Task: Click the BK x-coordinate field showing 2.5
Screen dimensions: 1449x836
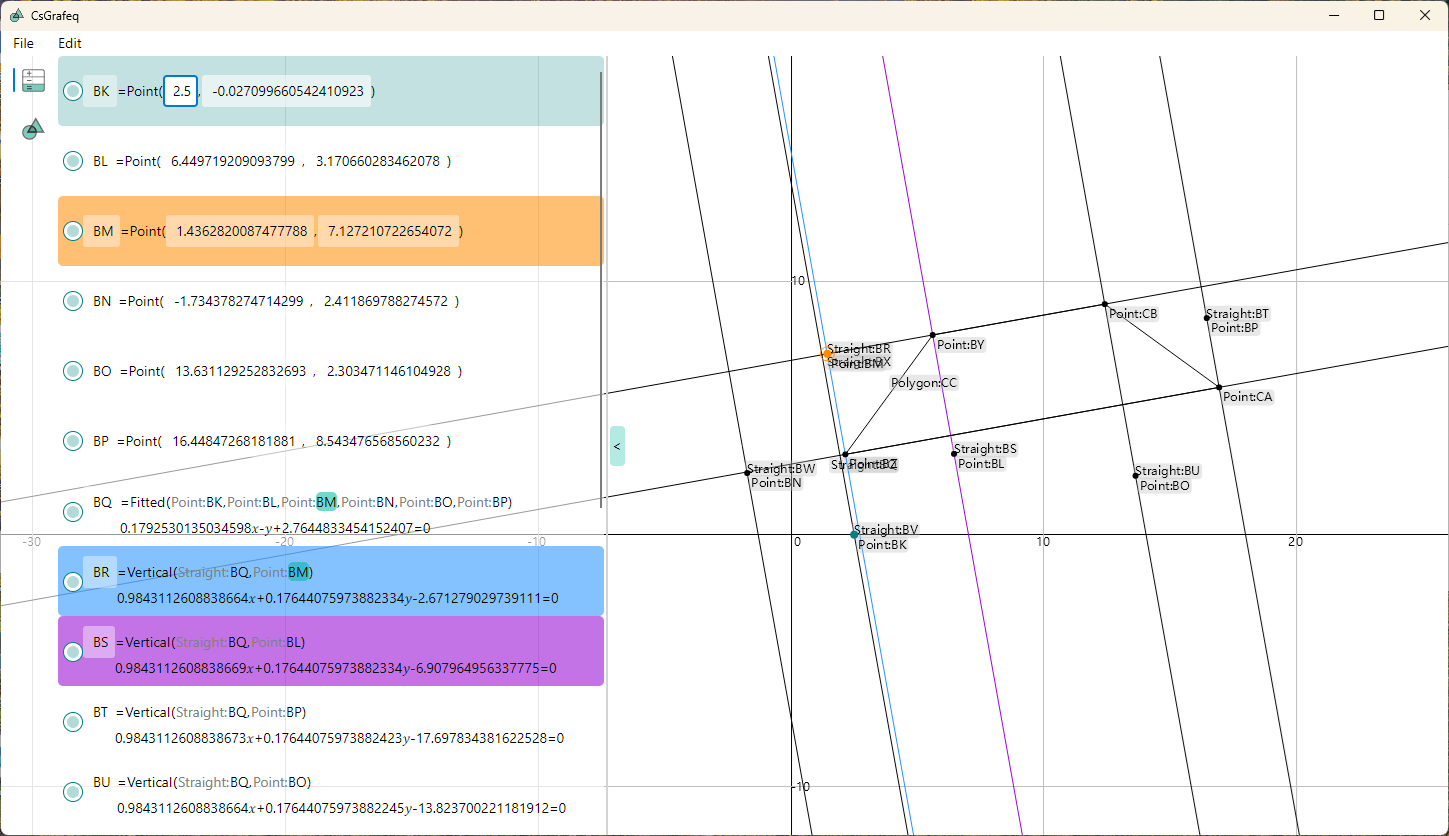Action: pyautogui.click(x=181, y=91)
